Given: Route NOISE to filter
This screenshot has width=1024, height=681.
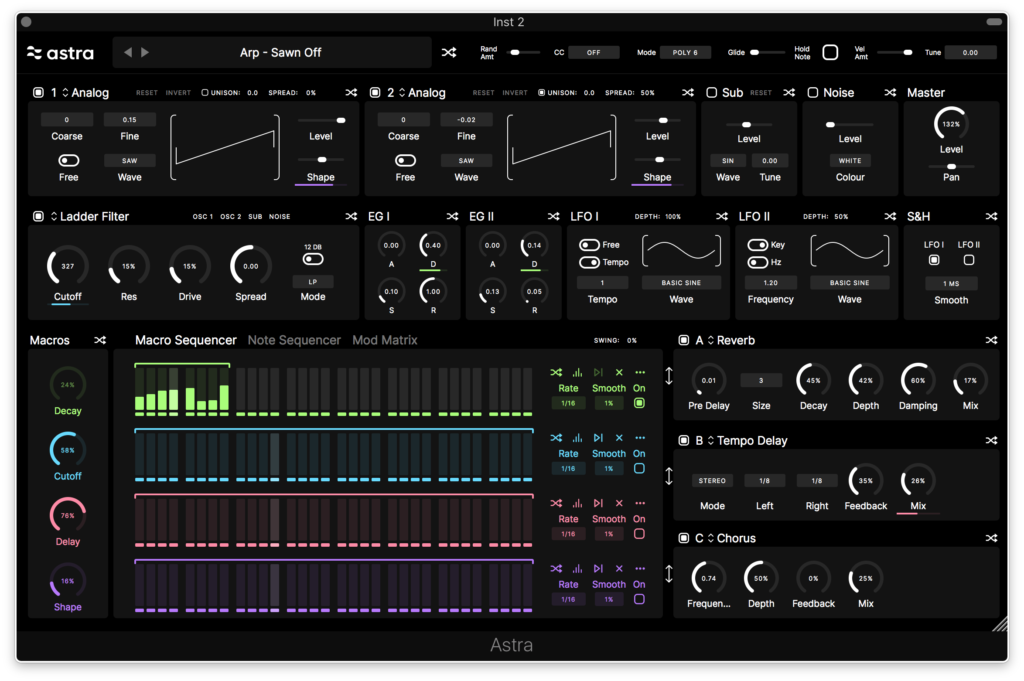Looking at the screenshot, I should pos(280,216).
